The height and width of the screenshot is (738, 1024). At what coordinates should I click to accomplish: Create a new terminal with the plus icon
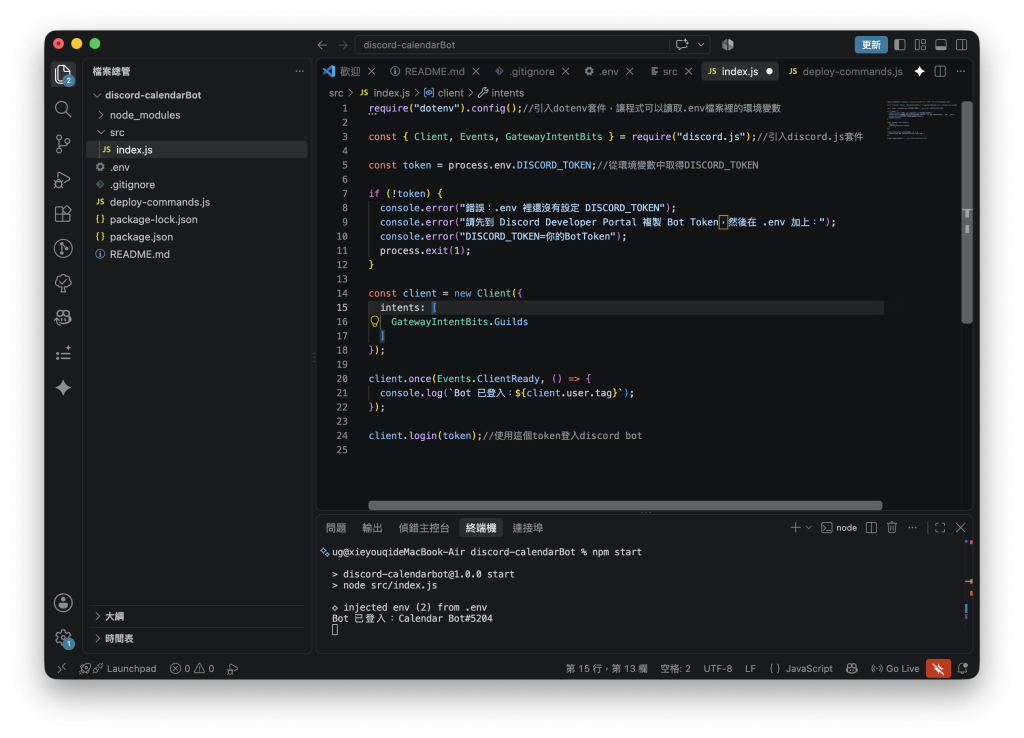(795, 527)
